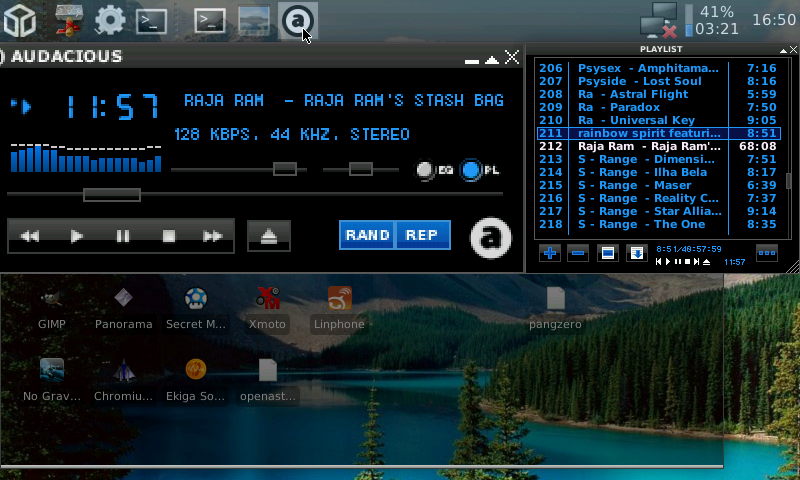Toggle the PL playlist window button
The width and height of the screenshot is (800, 480).
point(480,170)
